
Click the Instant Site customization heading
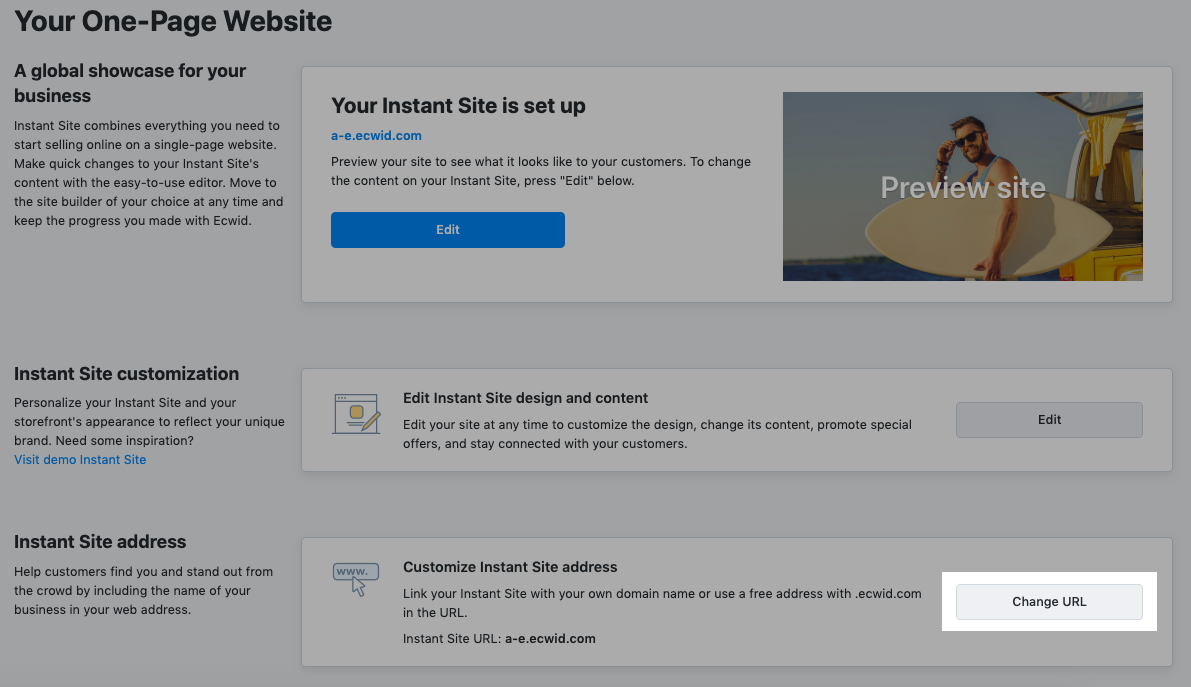point(126,374)
